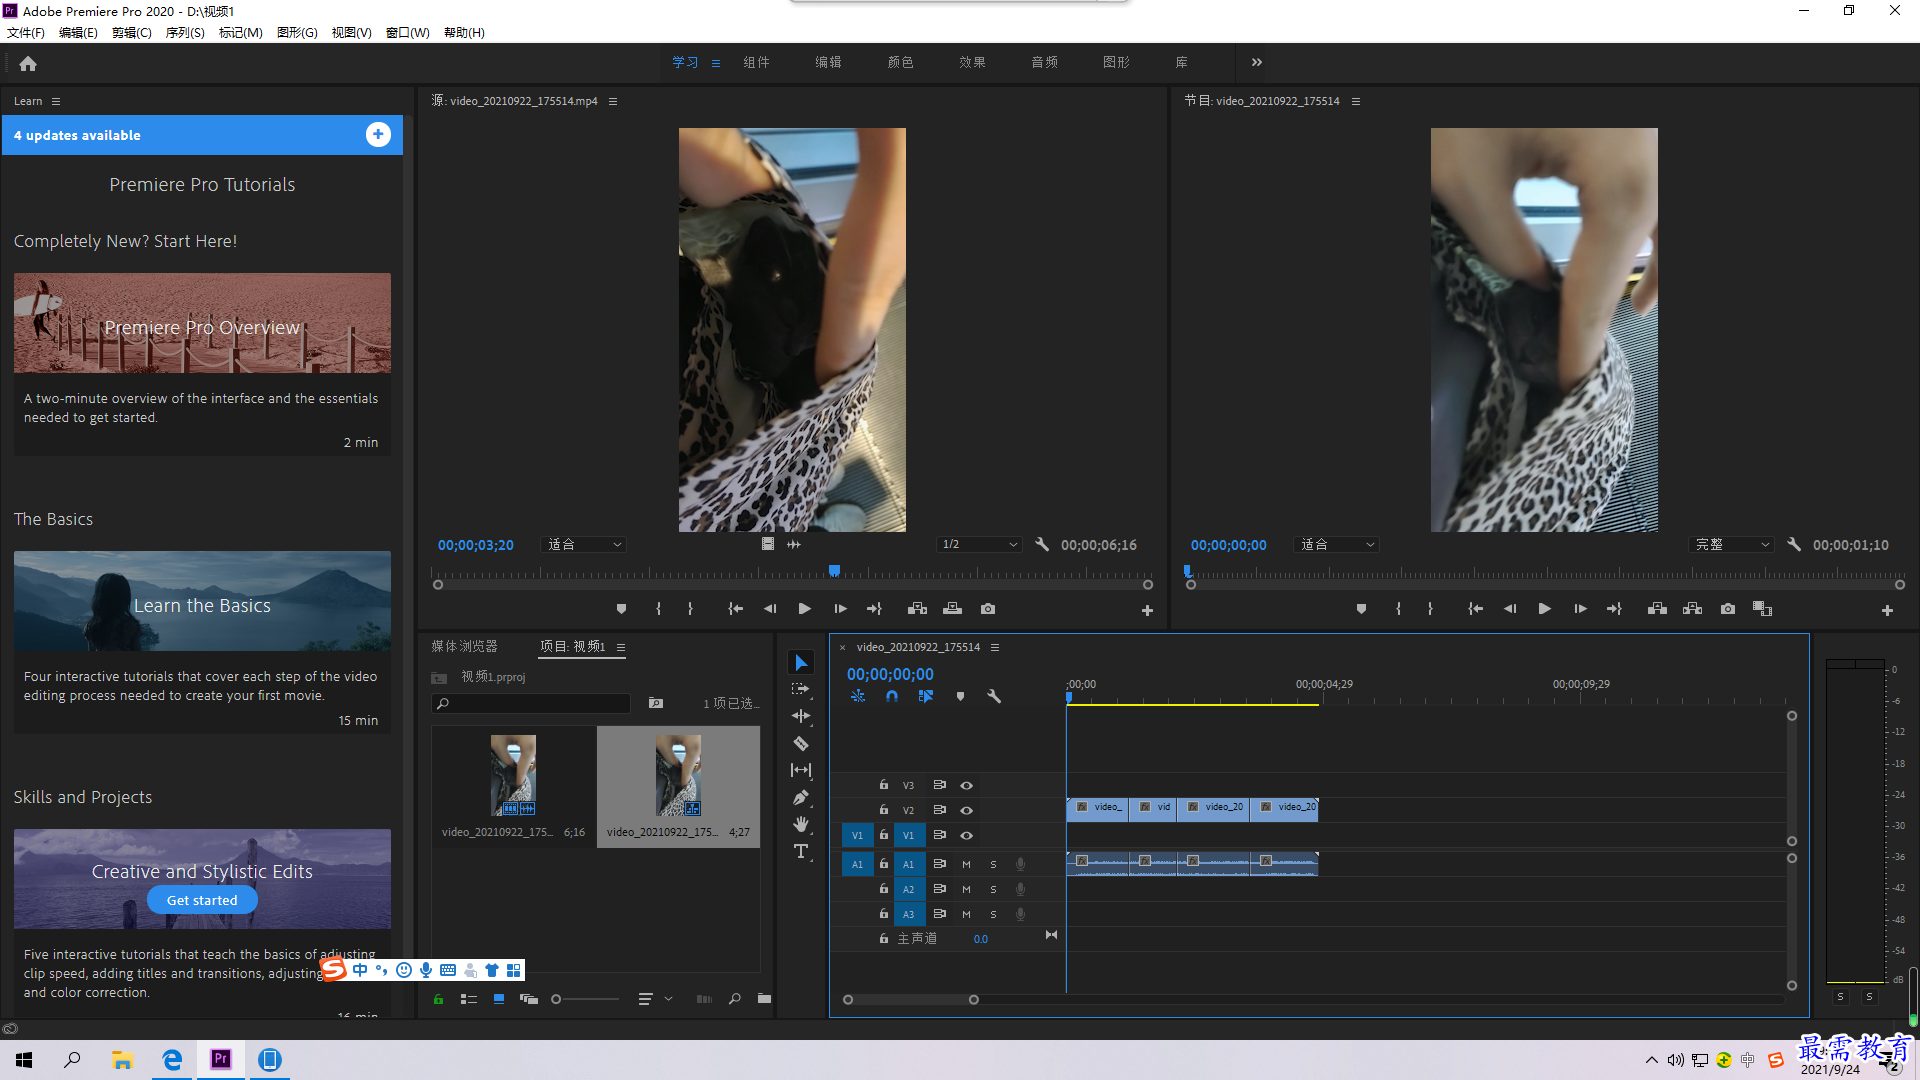Open Program panel menu
The width and height of the screenshot is (1920, 1080).
(1356, 101)
